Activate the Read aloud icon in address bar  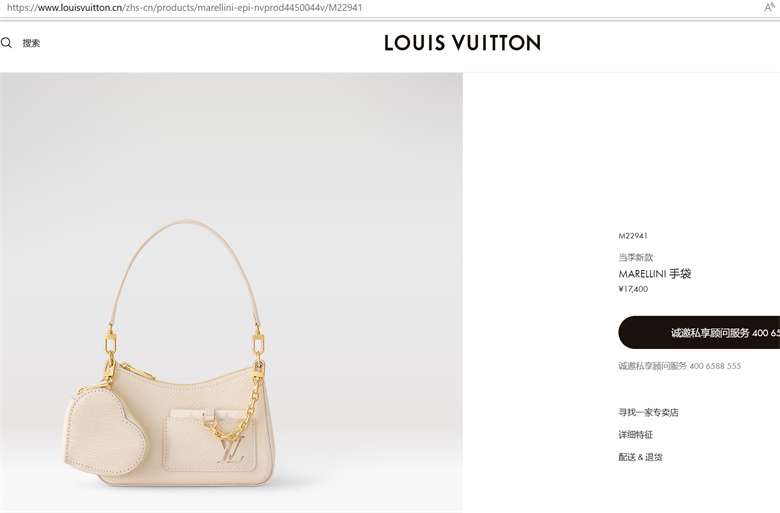click(769, 7)
